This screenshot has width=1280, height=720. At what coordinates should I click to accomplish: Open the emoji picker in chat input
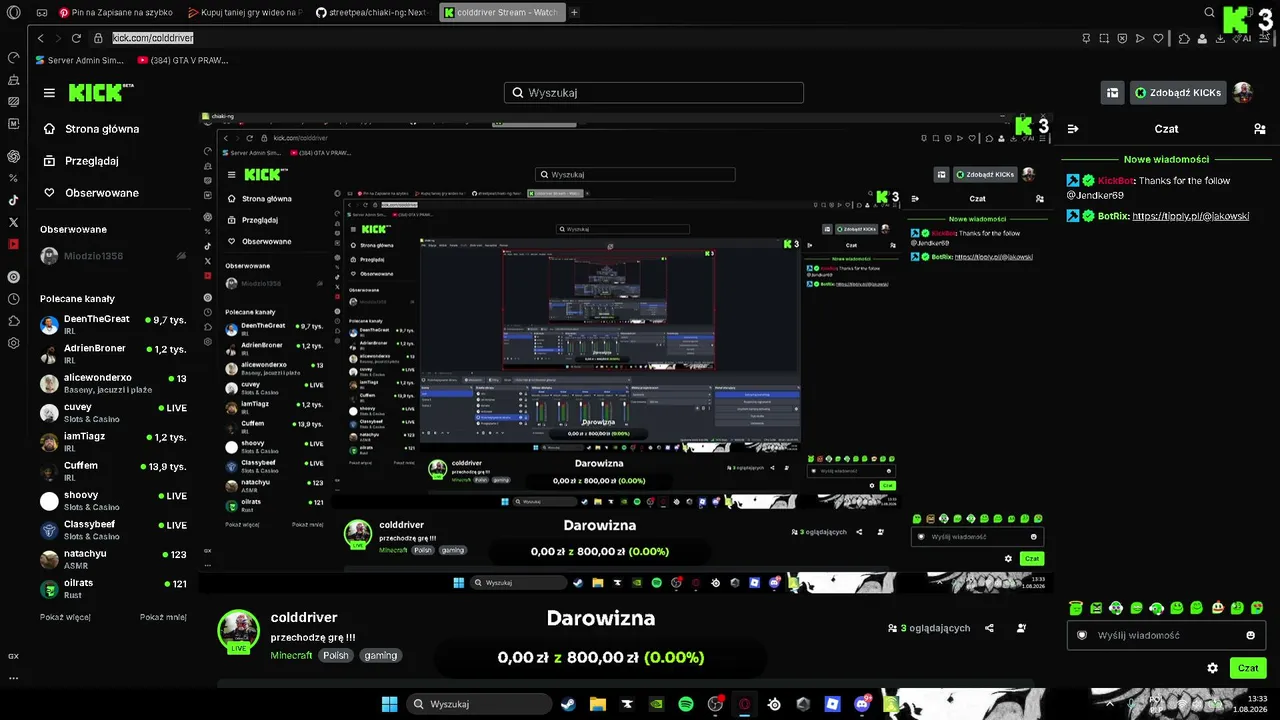[x=1250, y=635]
